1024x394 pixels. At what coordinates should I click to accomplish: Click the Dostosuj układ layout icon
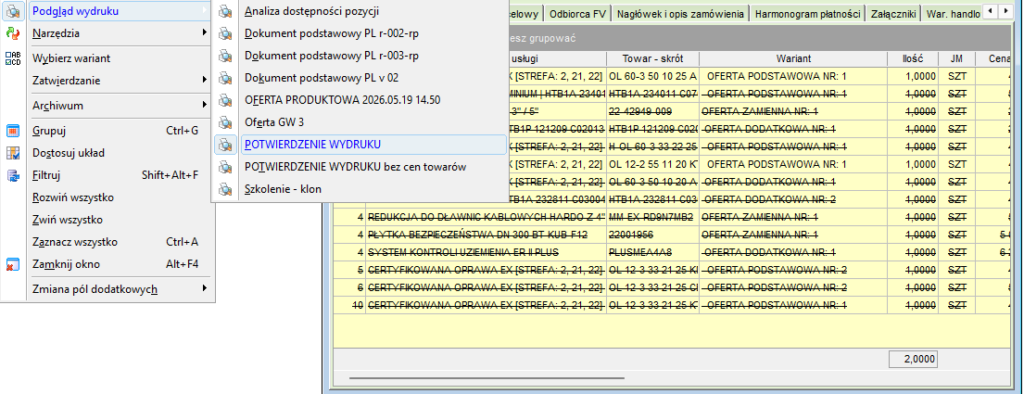12,153
